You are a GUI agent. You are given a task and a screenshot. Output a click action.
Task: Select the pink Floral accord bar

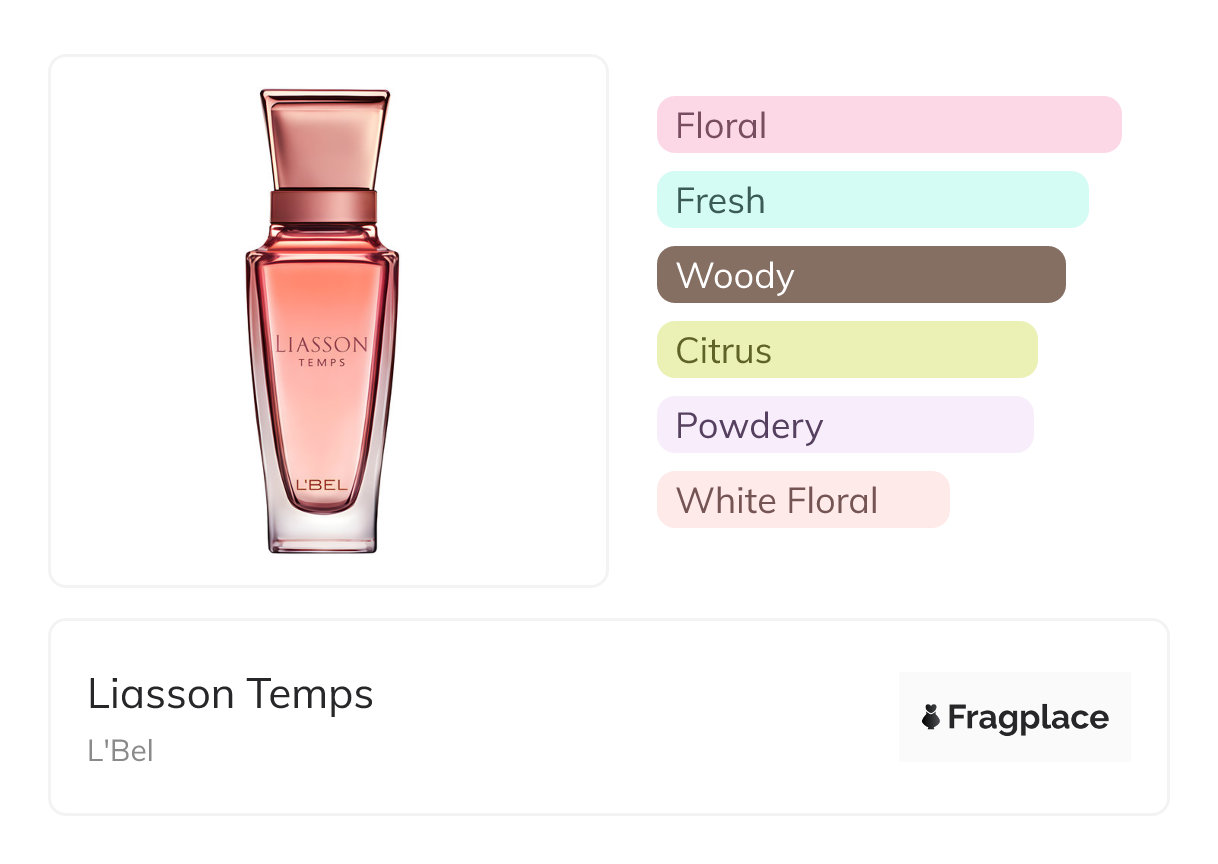click(888, 125)
